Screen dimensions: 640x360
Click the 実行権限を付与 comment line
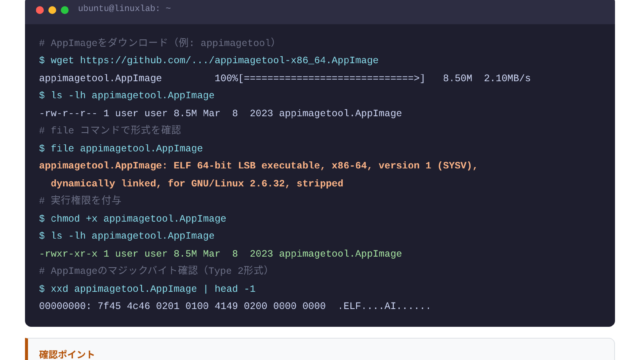click(x=80, y=200)
